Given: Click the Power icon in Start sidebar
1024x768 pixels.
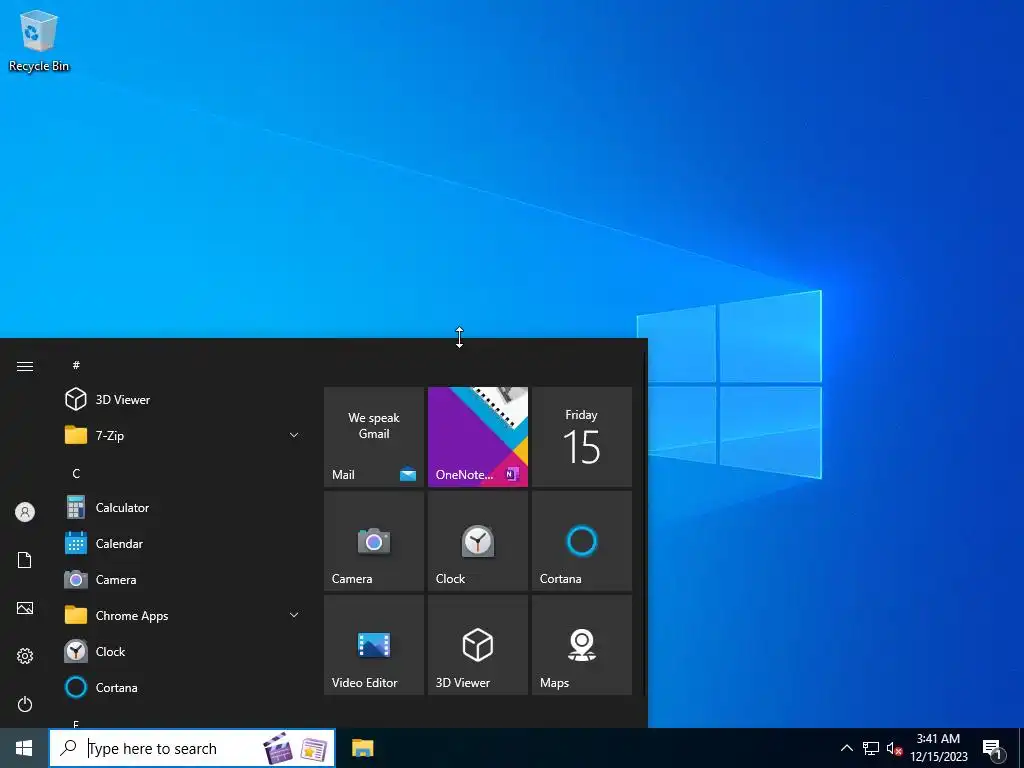Looking at the screenshot, I should pyautogui.click(x=25, y=704).
